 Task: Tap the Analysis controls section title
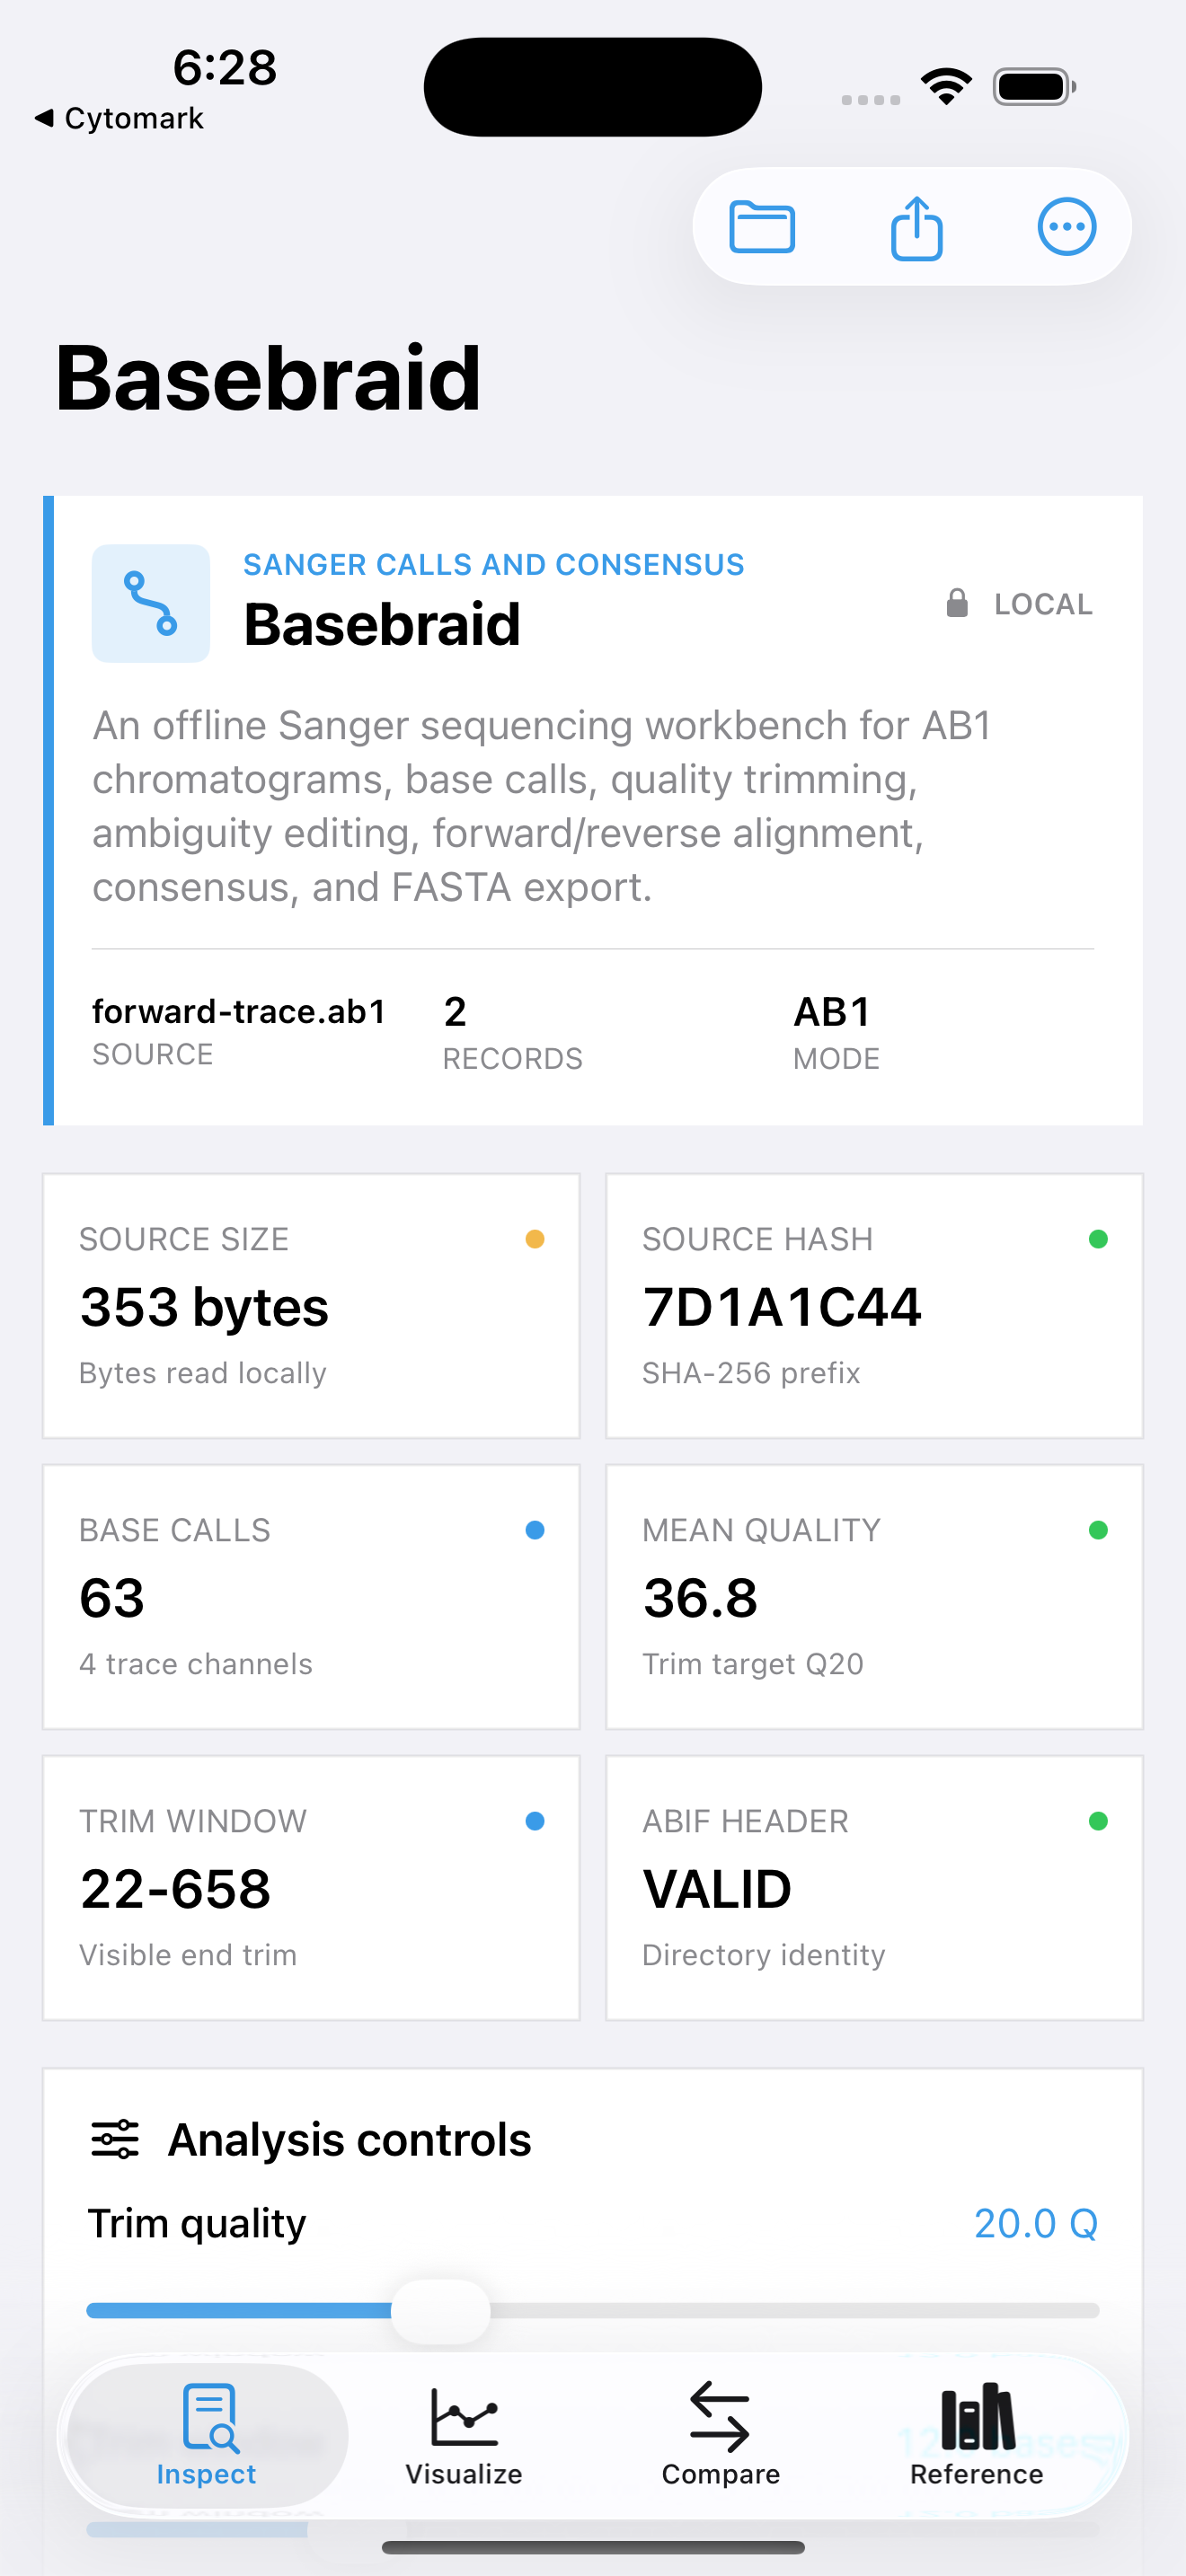[349, 2139]
